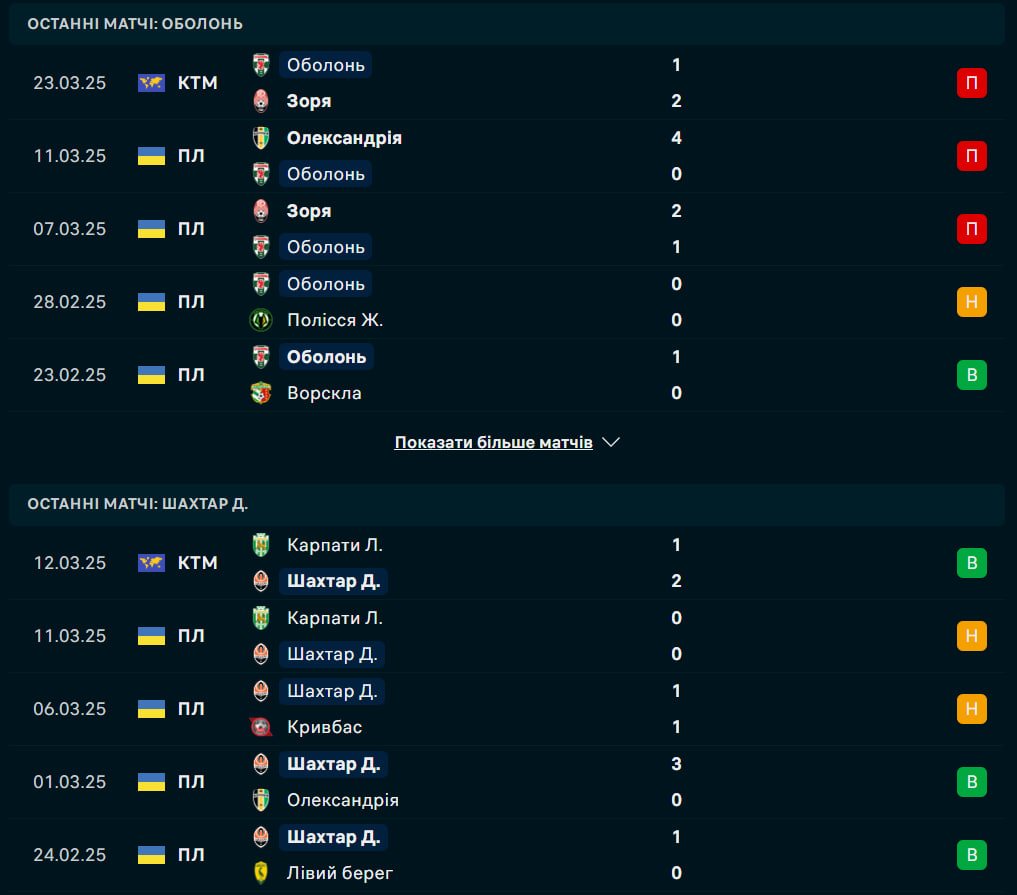Click the Зоря club crest in the 07.03.25 match
Screen dimensions: 1017x895
(x=261, y=211)
